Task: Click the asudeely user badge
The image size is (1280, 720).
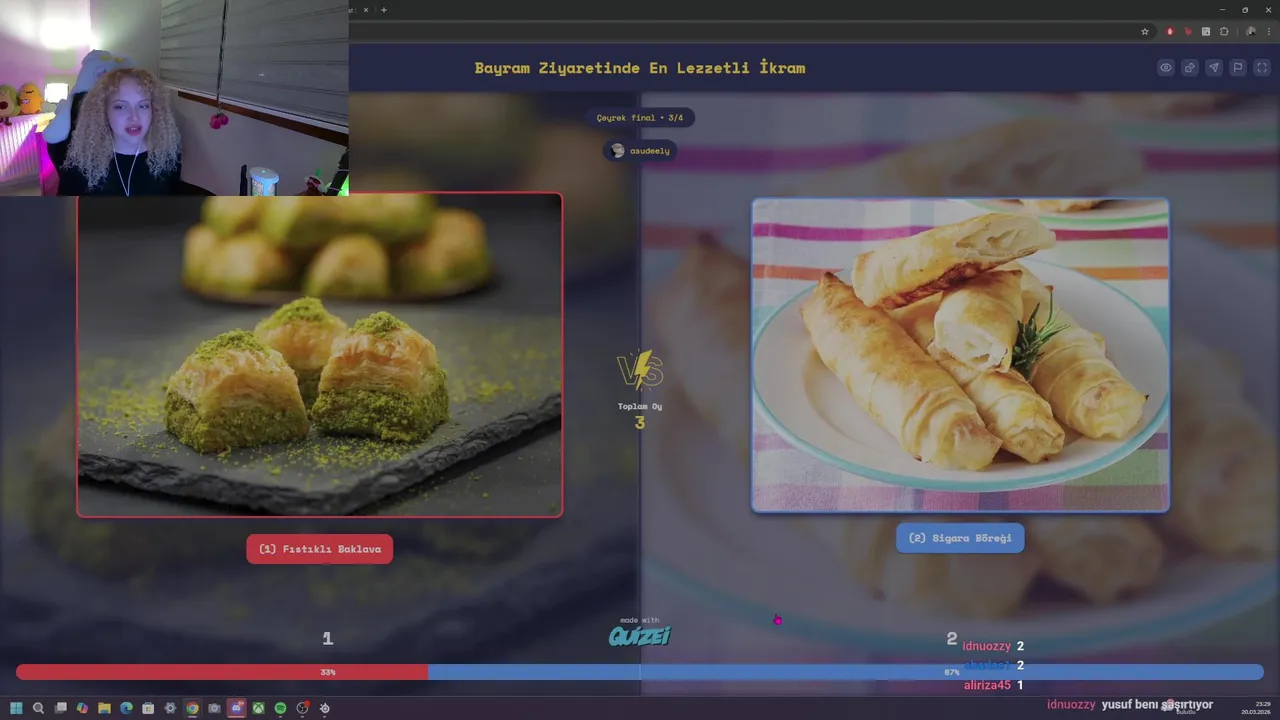Action: point(640,151)
